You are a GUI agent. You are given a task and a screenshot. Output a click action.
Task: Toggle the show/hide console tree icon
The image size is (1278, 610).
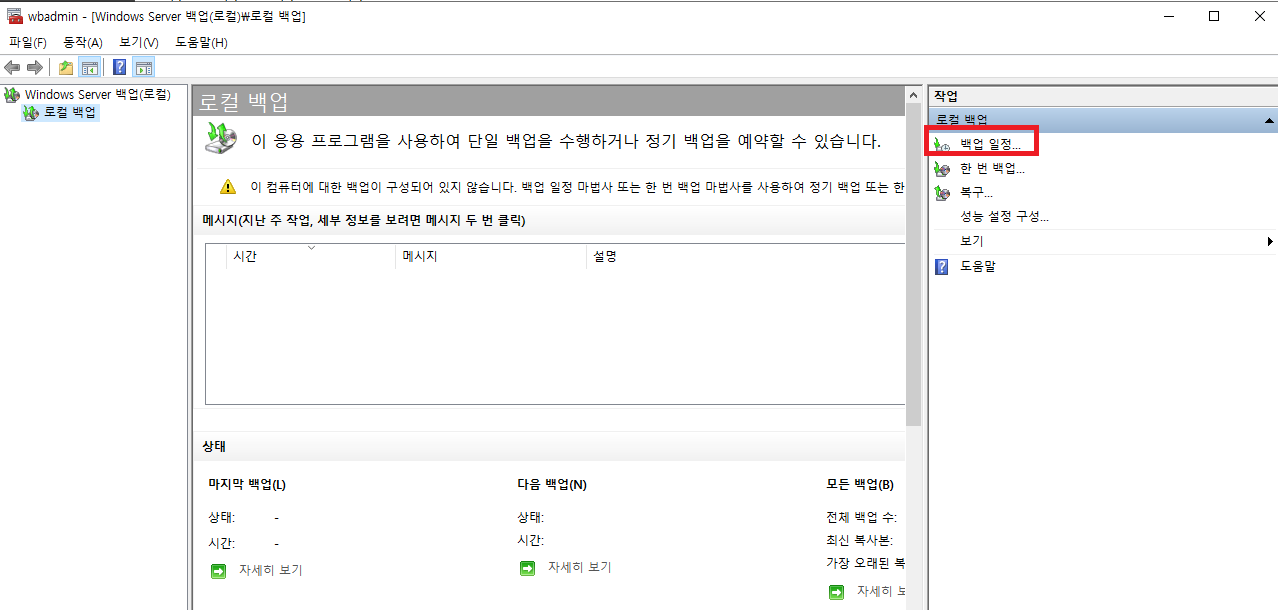pyautogui.click(x=90, y=67)
